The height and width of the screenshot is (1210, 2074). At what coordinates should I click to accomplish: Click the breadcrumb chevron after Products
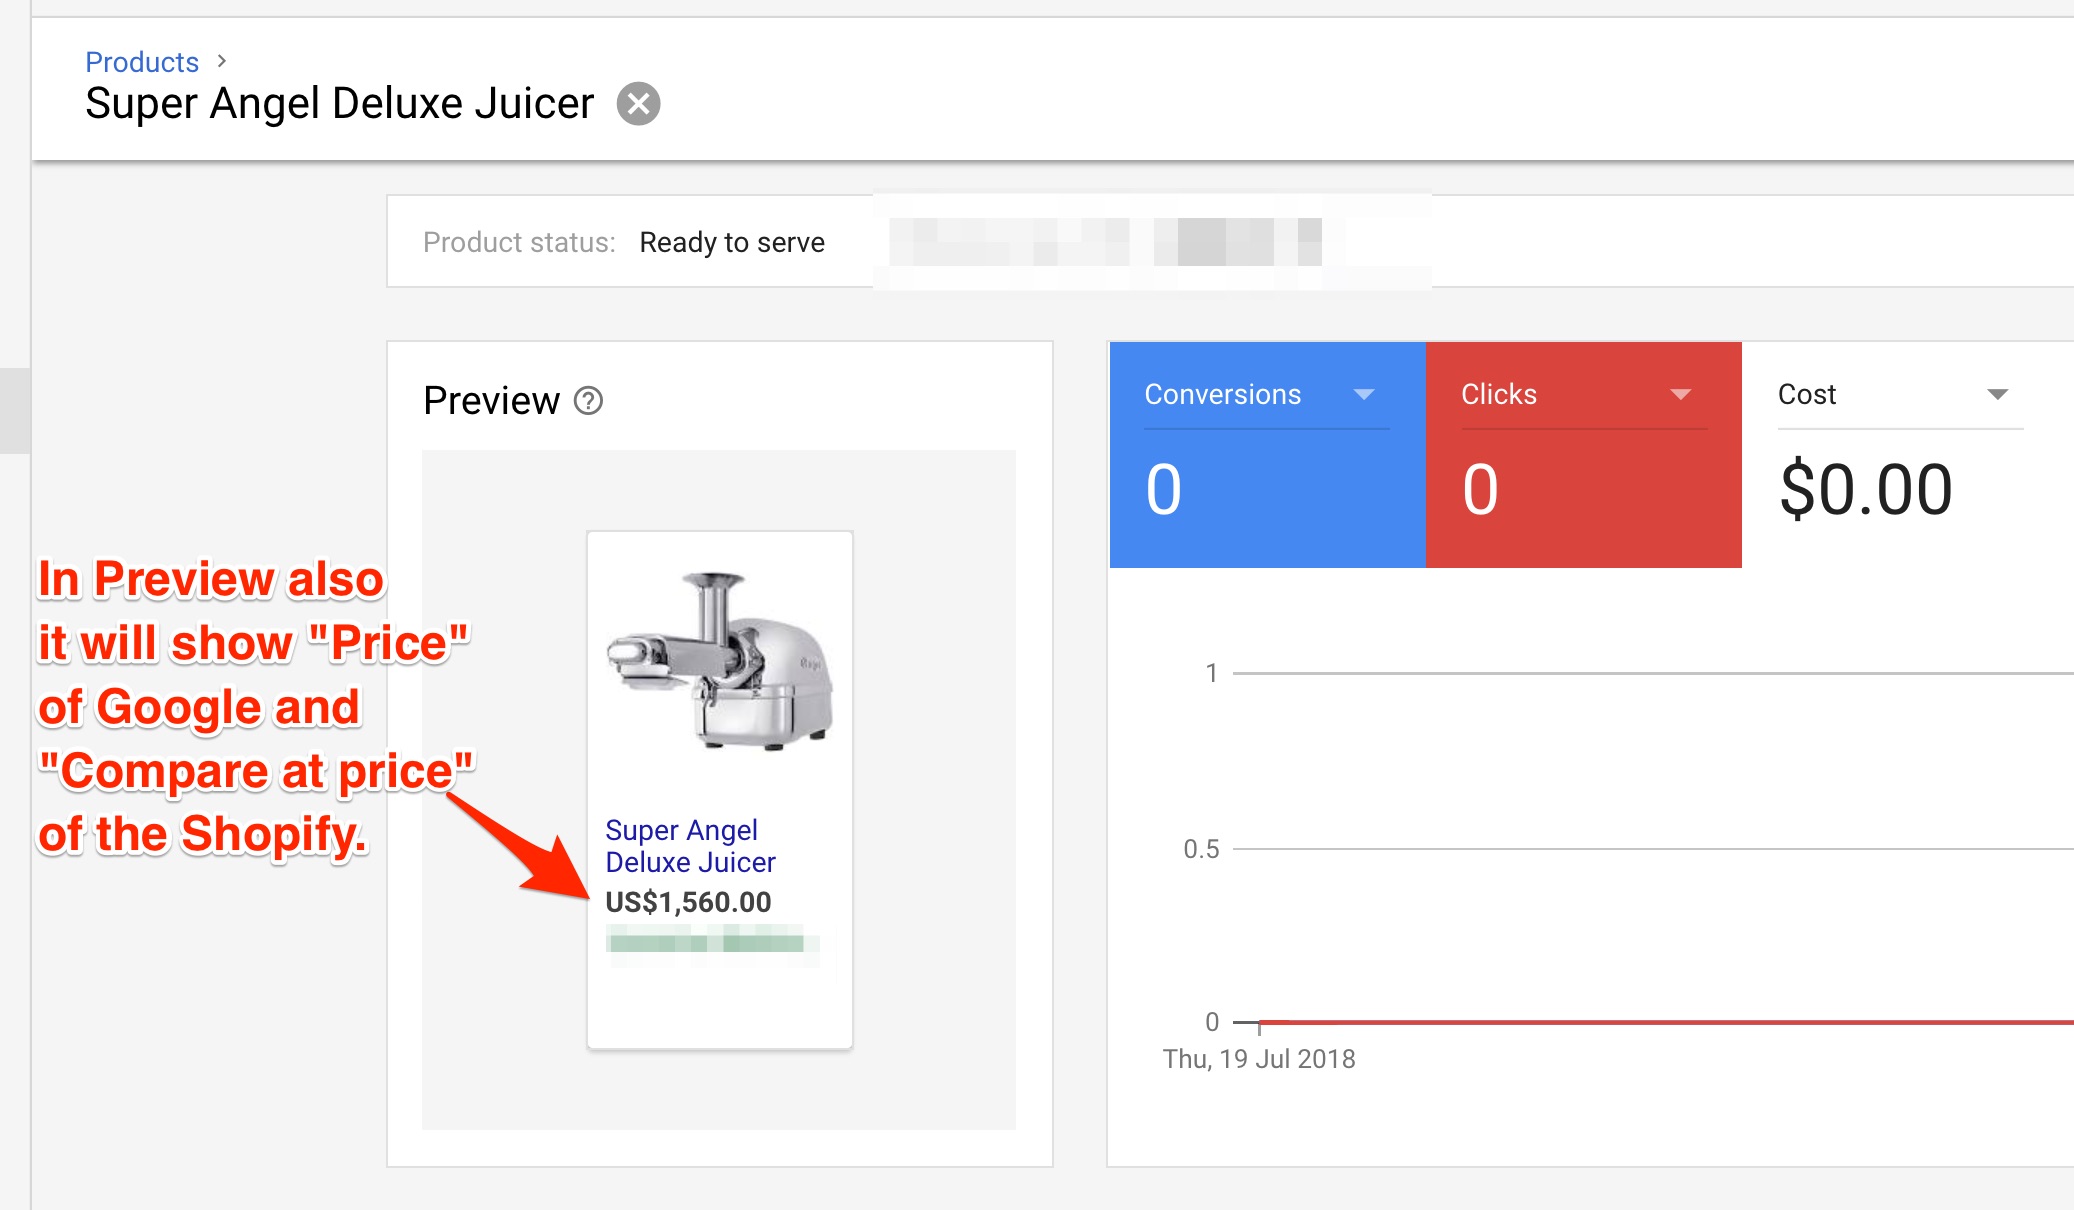point(222,61)
